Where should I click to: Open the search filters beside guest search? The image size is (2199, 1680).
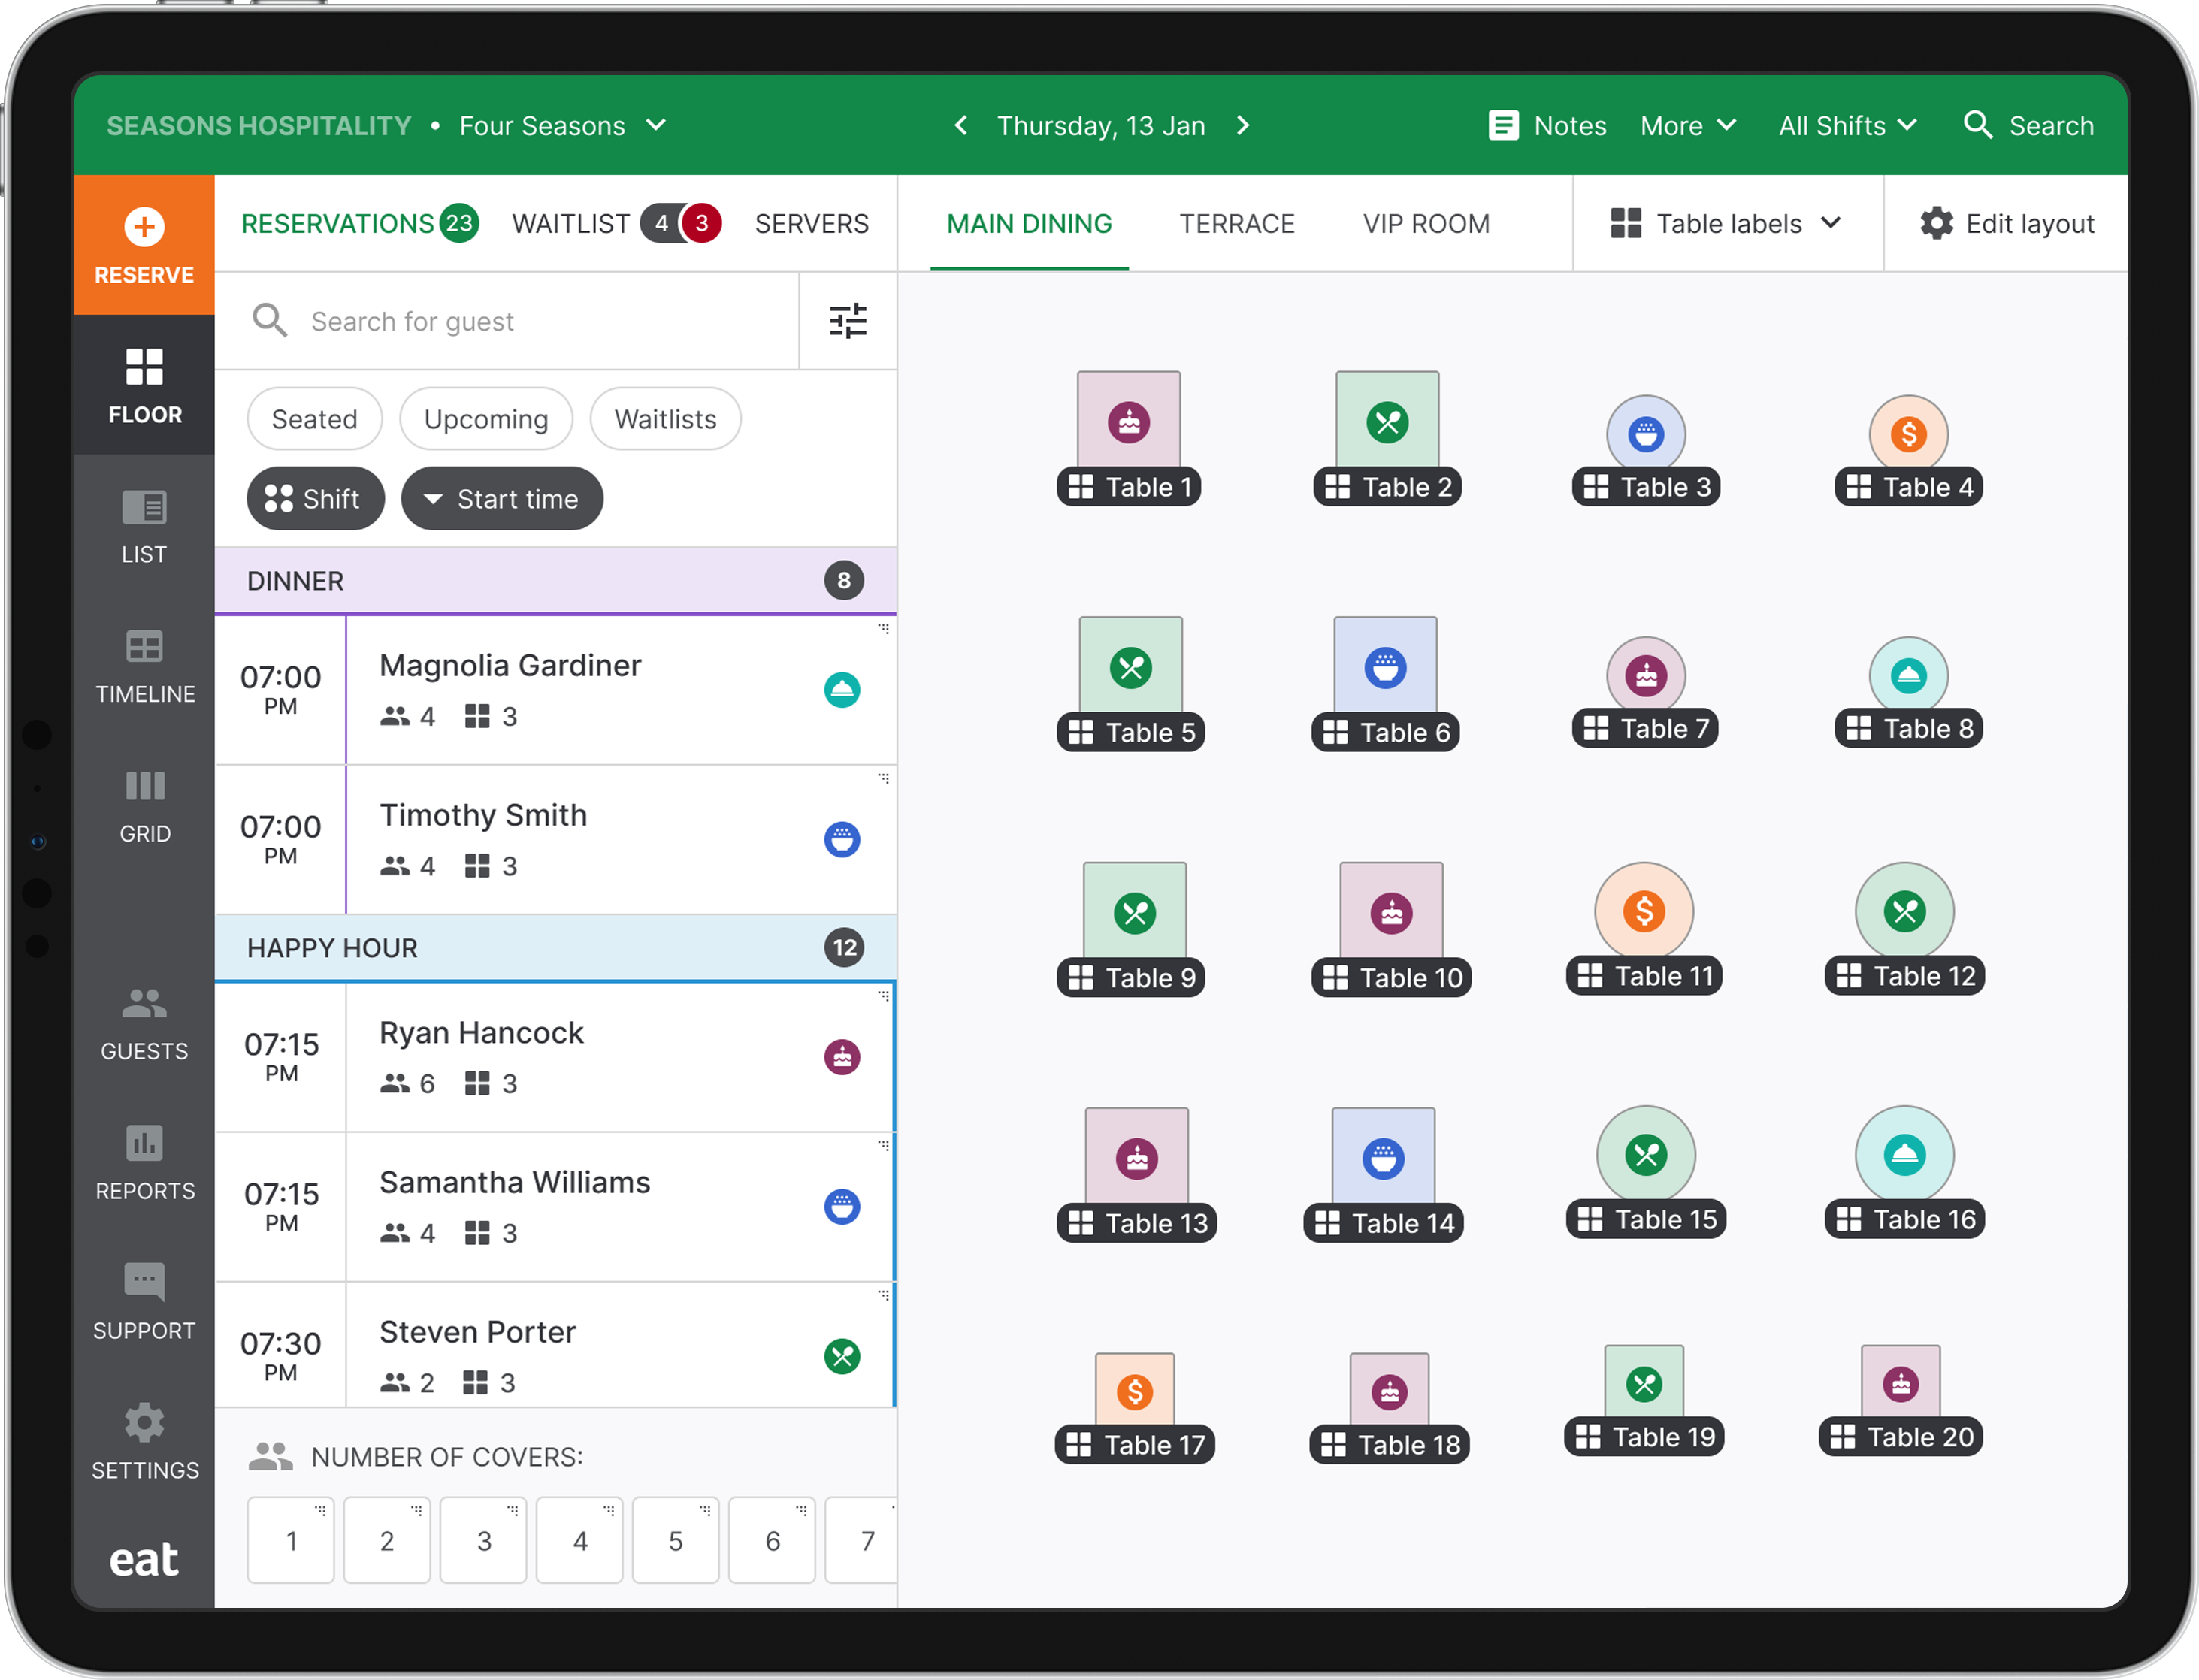tap(847, 321)
